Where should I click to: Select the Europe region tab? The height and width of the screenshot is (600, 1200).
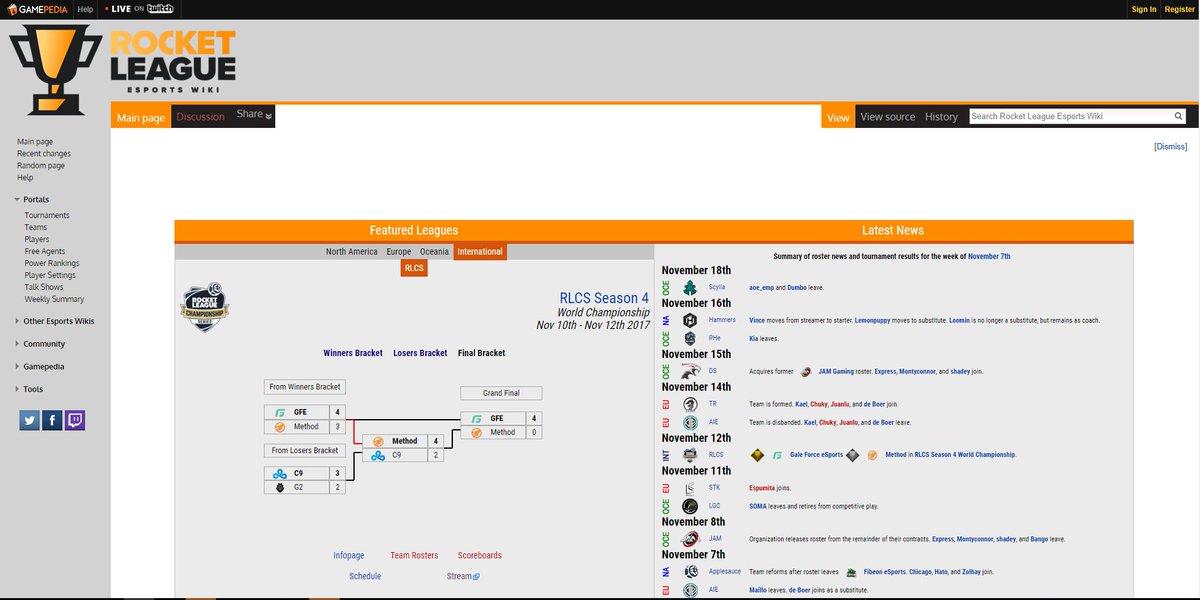tap(397, 251)
